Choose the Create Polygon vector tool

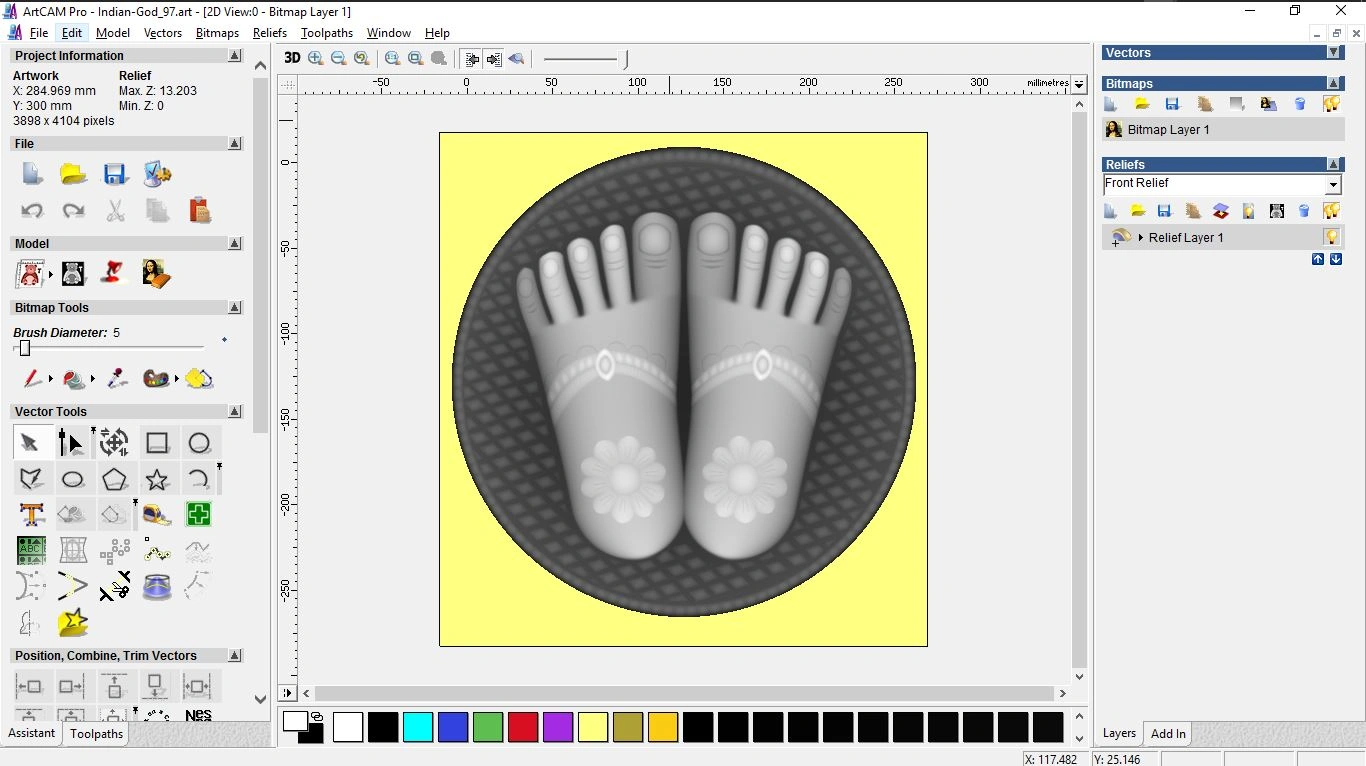click(114, 479)
